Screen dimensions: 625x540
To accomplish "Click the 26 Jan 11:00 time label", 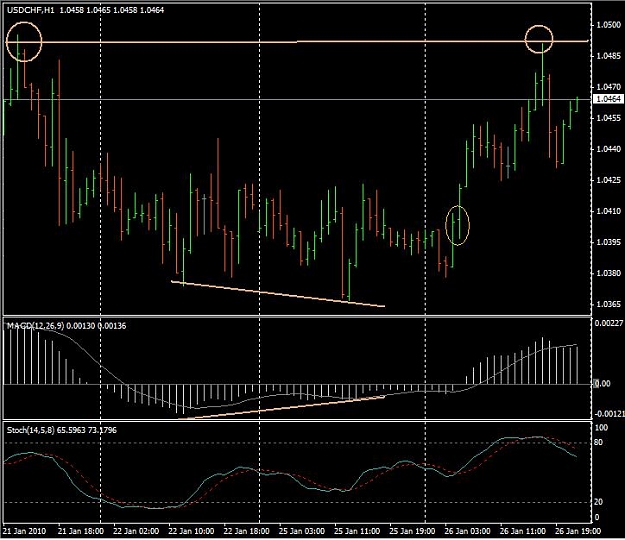I will (523, 532).
